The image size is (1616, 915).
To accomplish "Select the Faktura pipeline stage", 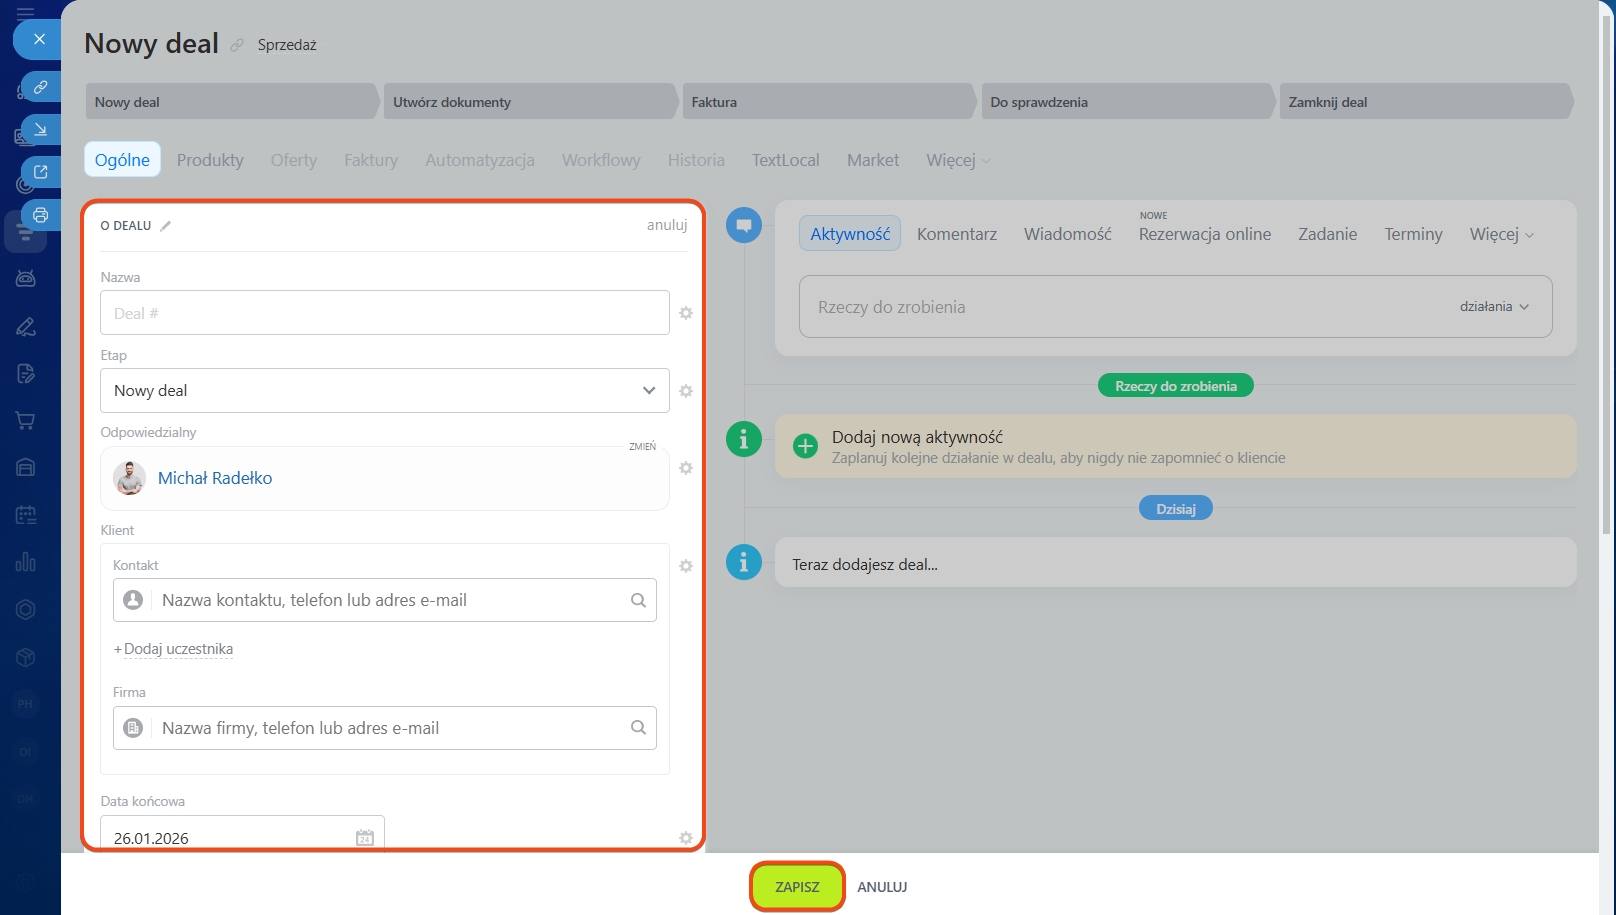I will pyautogui.click(x=827, y=102).
